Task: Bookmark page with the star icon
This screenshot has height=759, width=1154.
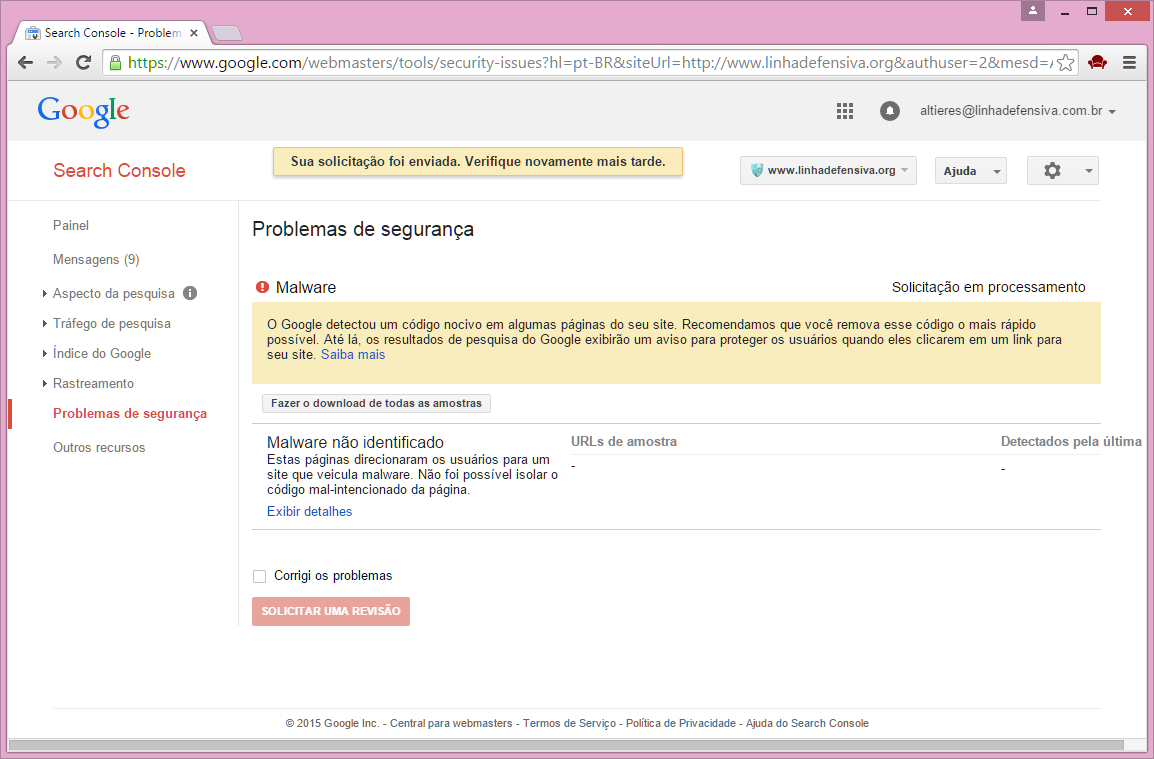Action: tap(1066, 63)
